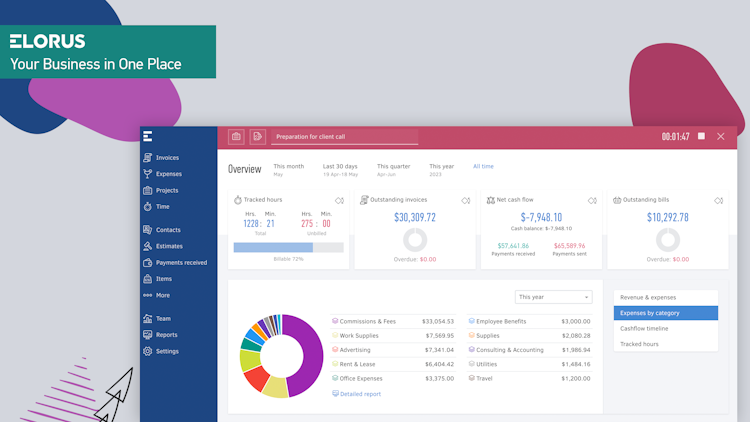The width and height of the screenshot is (750, 422).
Task: Toggle arrows on Outstanding invoices card
Action: click(465, 200)
